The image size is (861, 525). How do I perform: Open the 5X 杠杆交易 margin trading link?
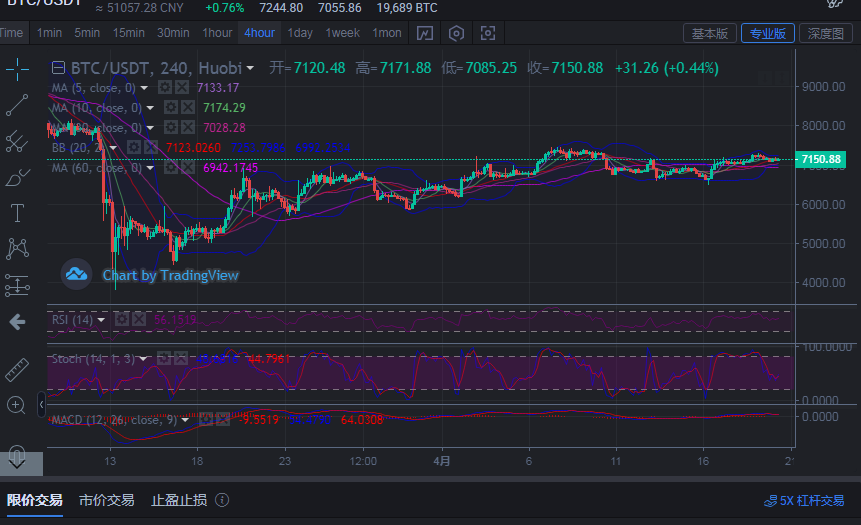click(804, 501)
